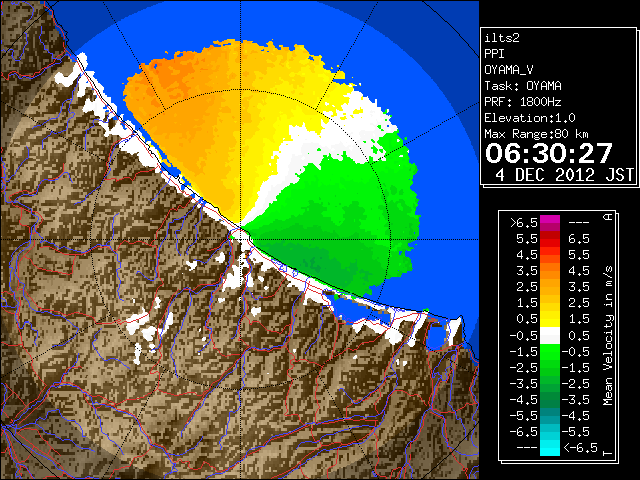This screenshot has height=480, width=640.
Task: Click the "Max Range:80 km" text
Action: pyautogui.click(x=536, y=134)
